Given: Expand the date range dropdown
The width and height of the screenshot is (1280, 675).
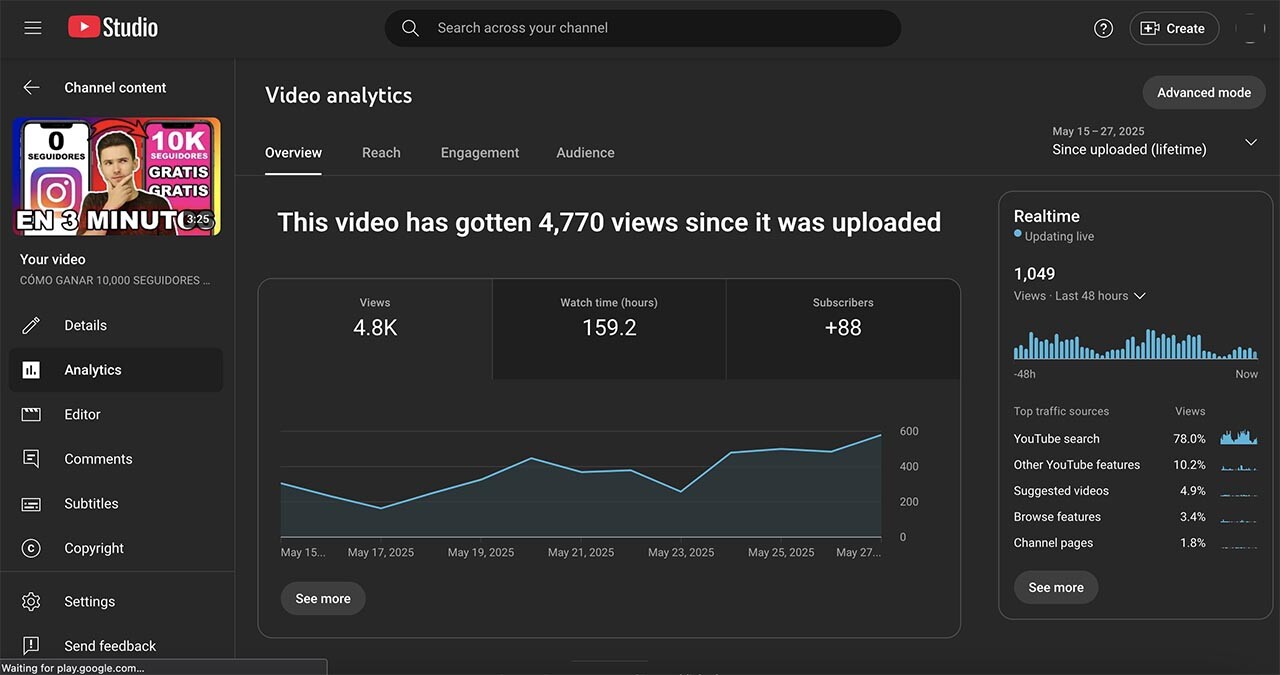Looking at the screenshot, I should point(1250,142).
